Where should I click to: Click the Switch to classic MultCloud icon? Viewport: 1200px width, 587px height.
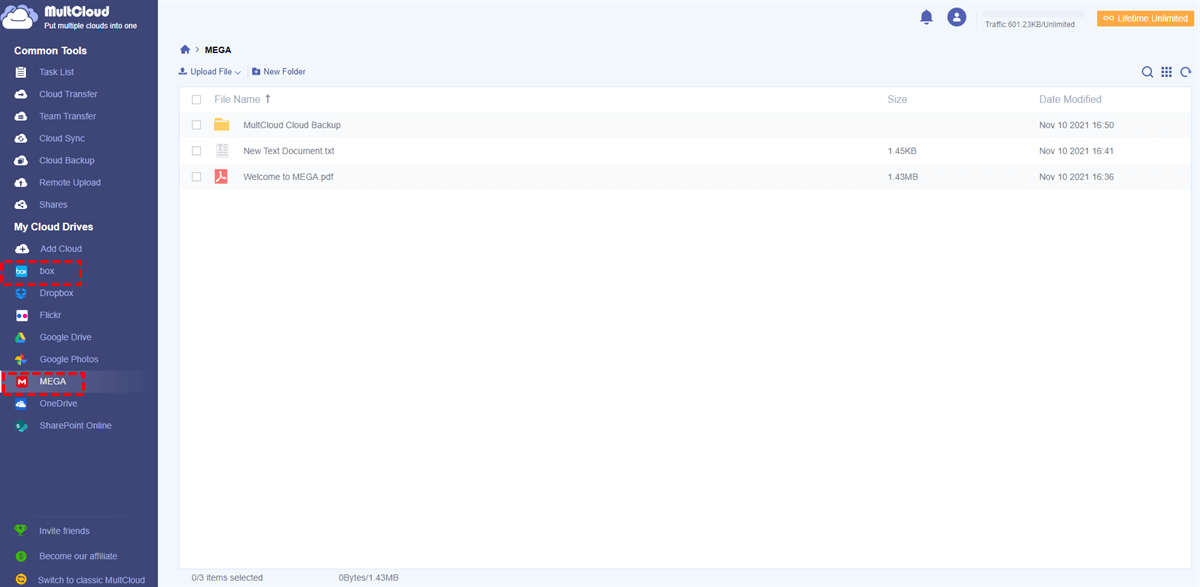tap(21, 580)
